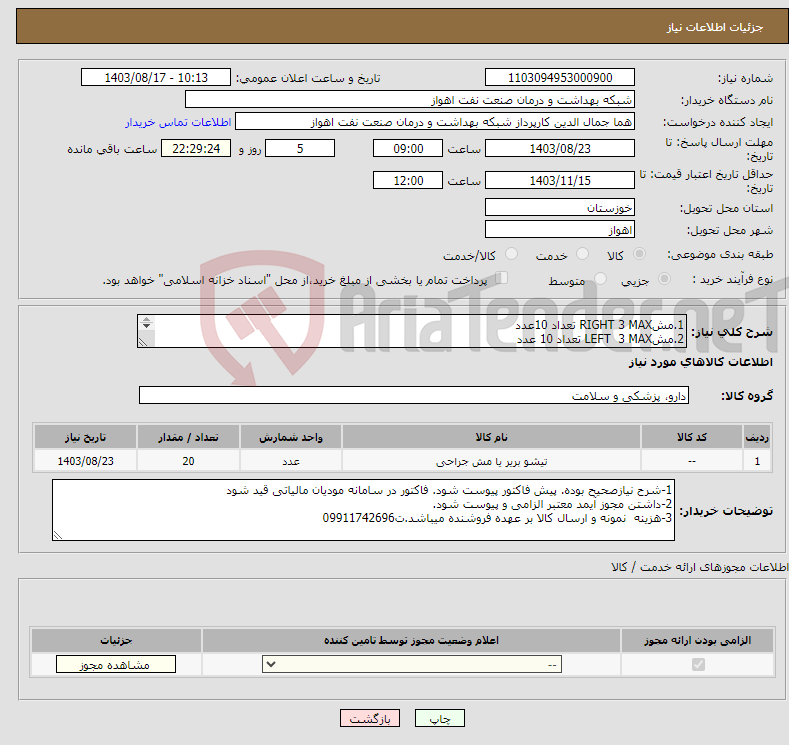Click the واحد شمارش column header
This screenshot has width=789, height=745.
tap(291, 437)
